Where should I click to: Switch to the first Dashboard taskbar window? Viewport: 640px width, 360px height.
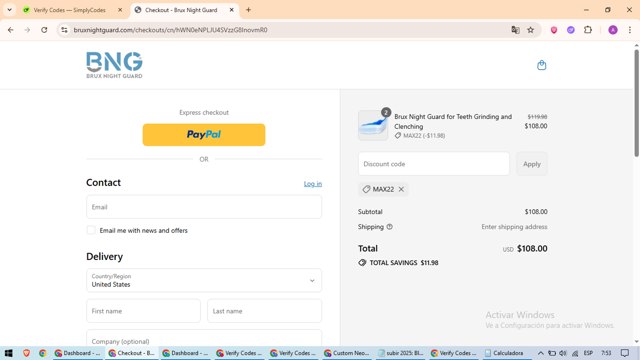pyautogui.click(x=78, y=353)
